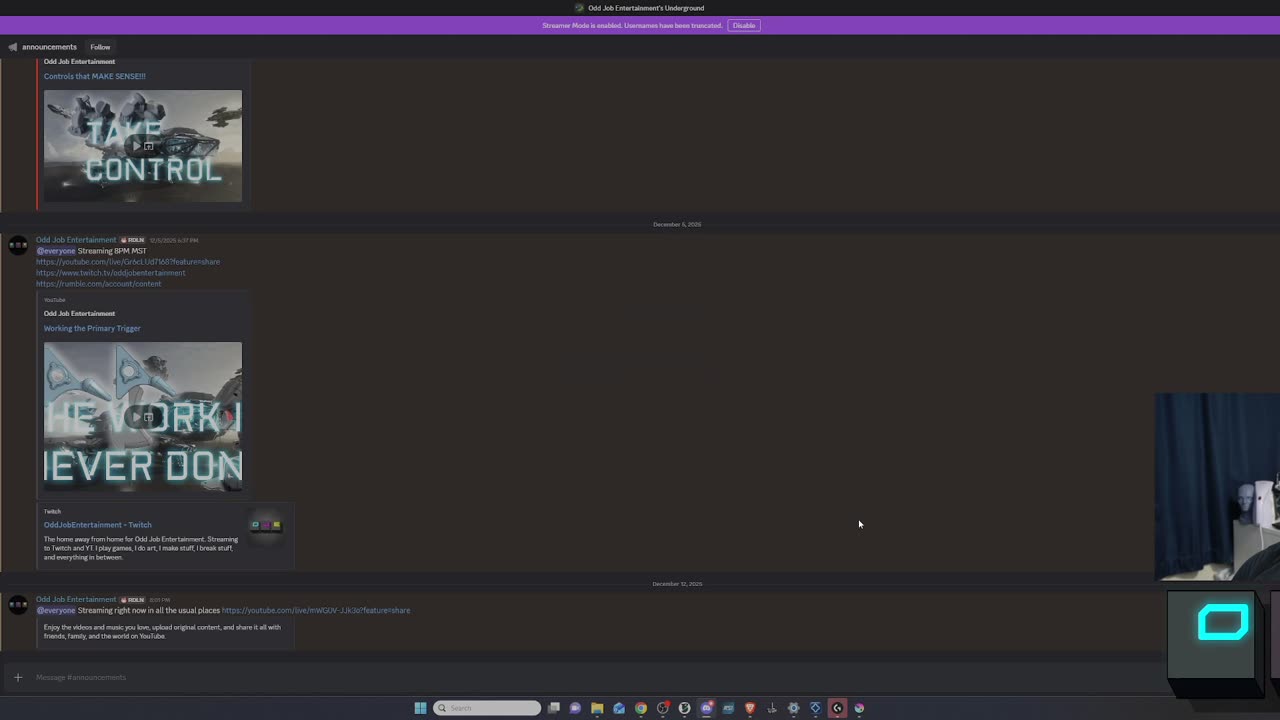
Task: Click the Twitch embed small preview image
Action: pos(266,525)
